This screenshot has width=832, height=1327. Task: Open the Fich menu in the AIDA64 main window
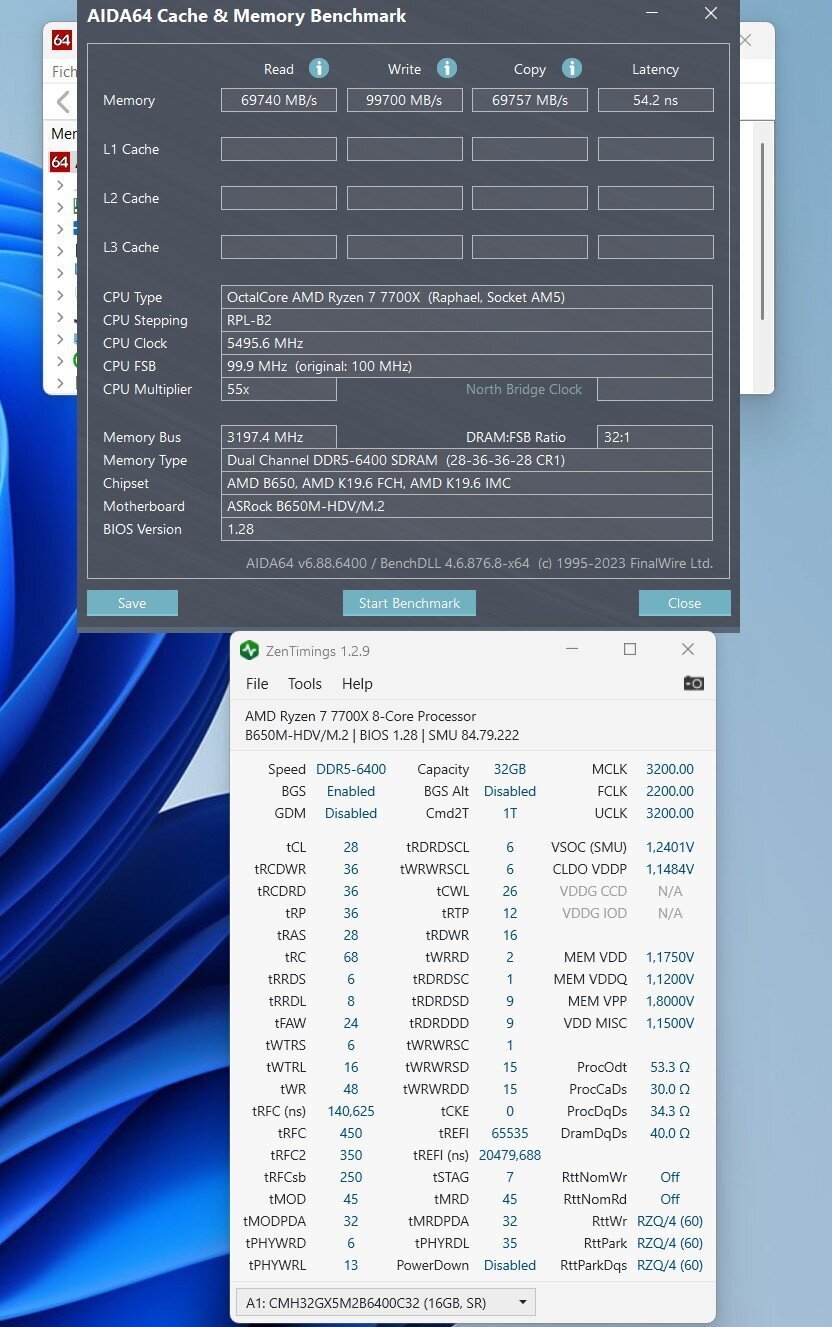coord(64,72)
